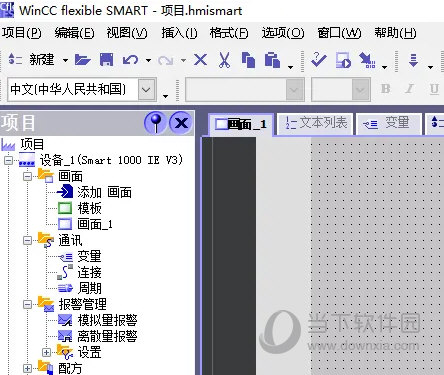Toggle Bold formatting button
Image resolution: width=444 pixels, height=375 pixels.
(386, 89)
